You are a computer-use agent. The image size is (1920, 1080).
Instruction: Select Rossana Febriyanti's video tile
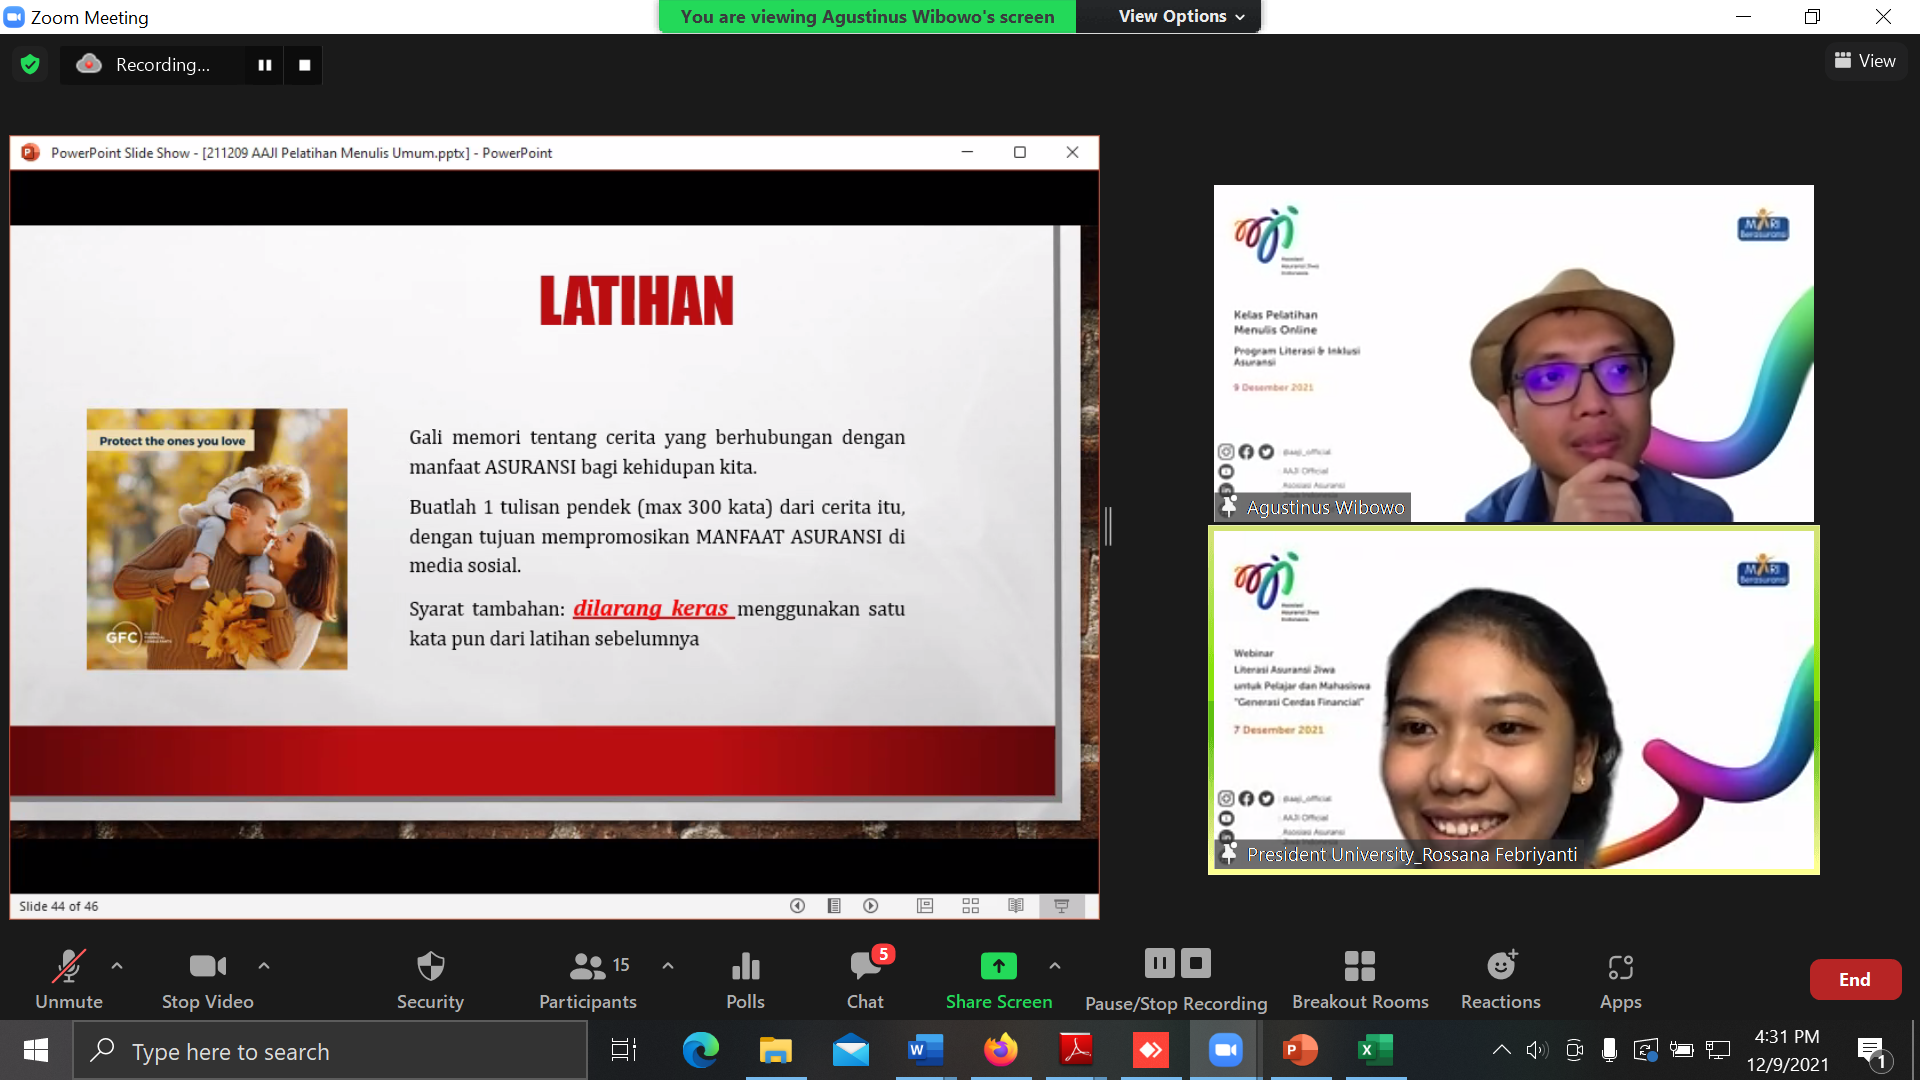click(x=1514, y=700)
